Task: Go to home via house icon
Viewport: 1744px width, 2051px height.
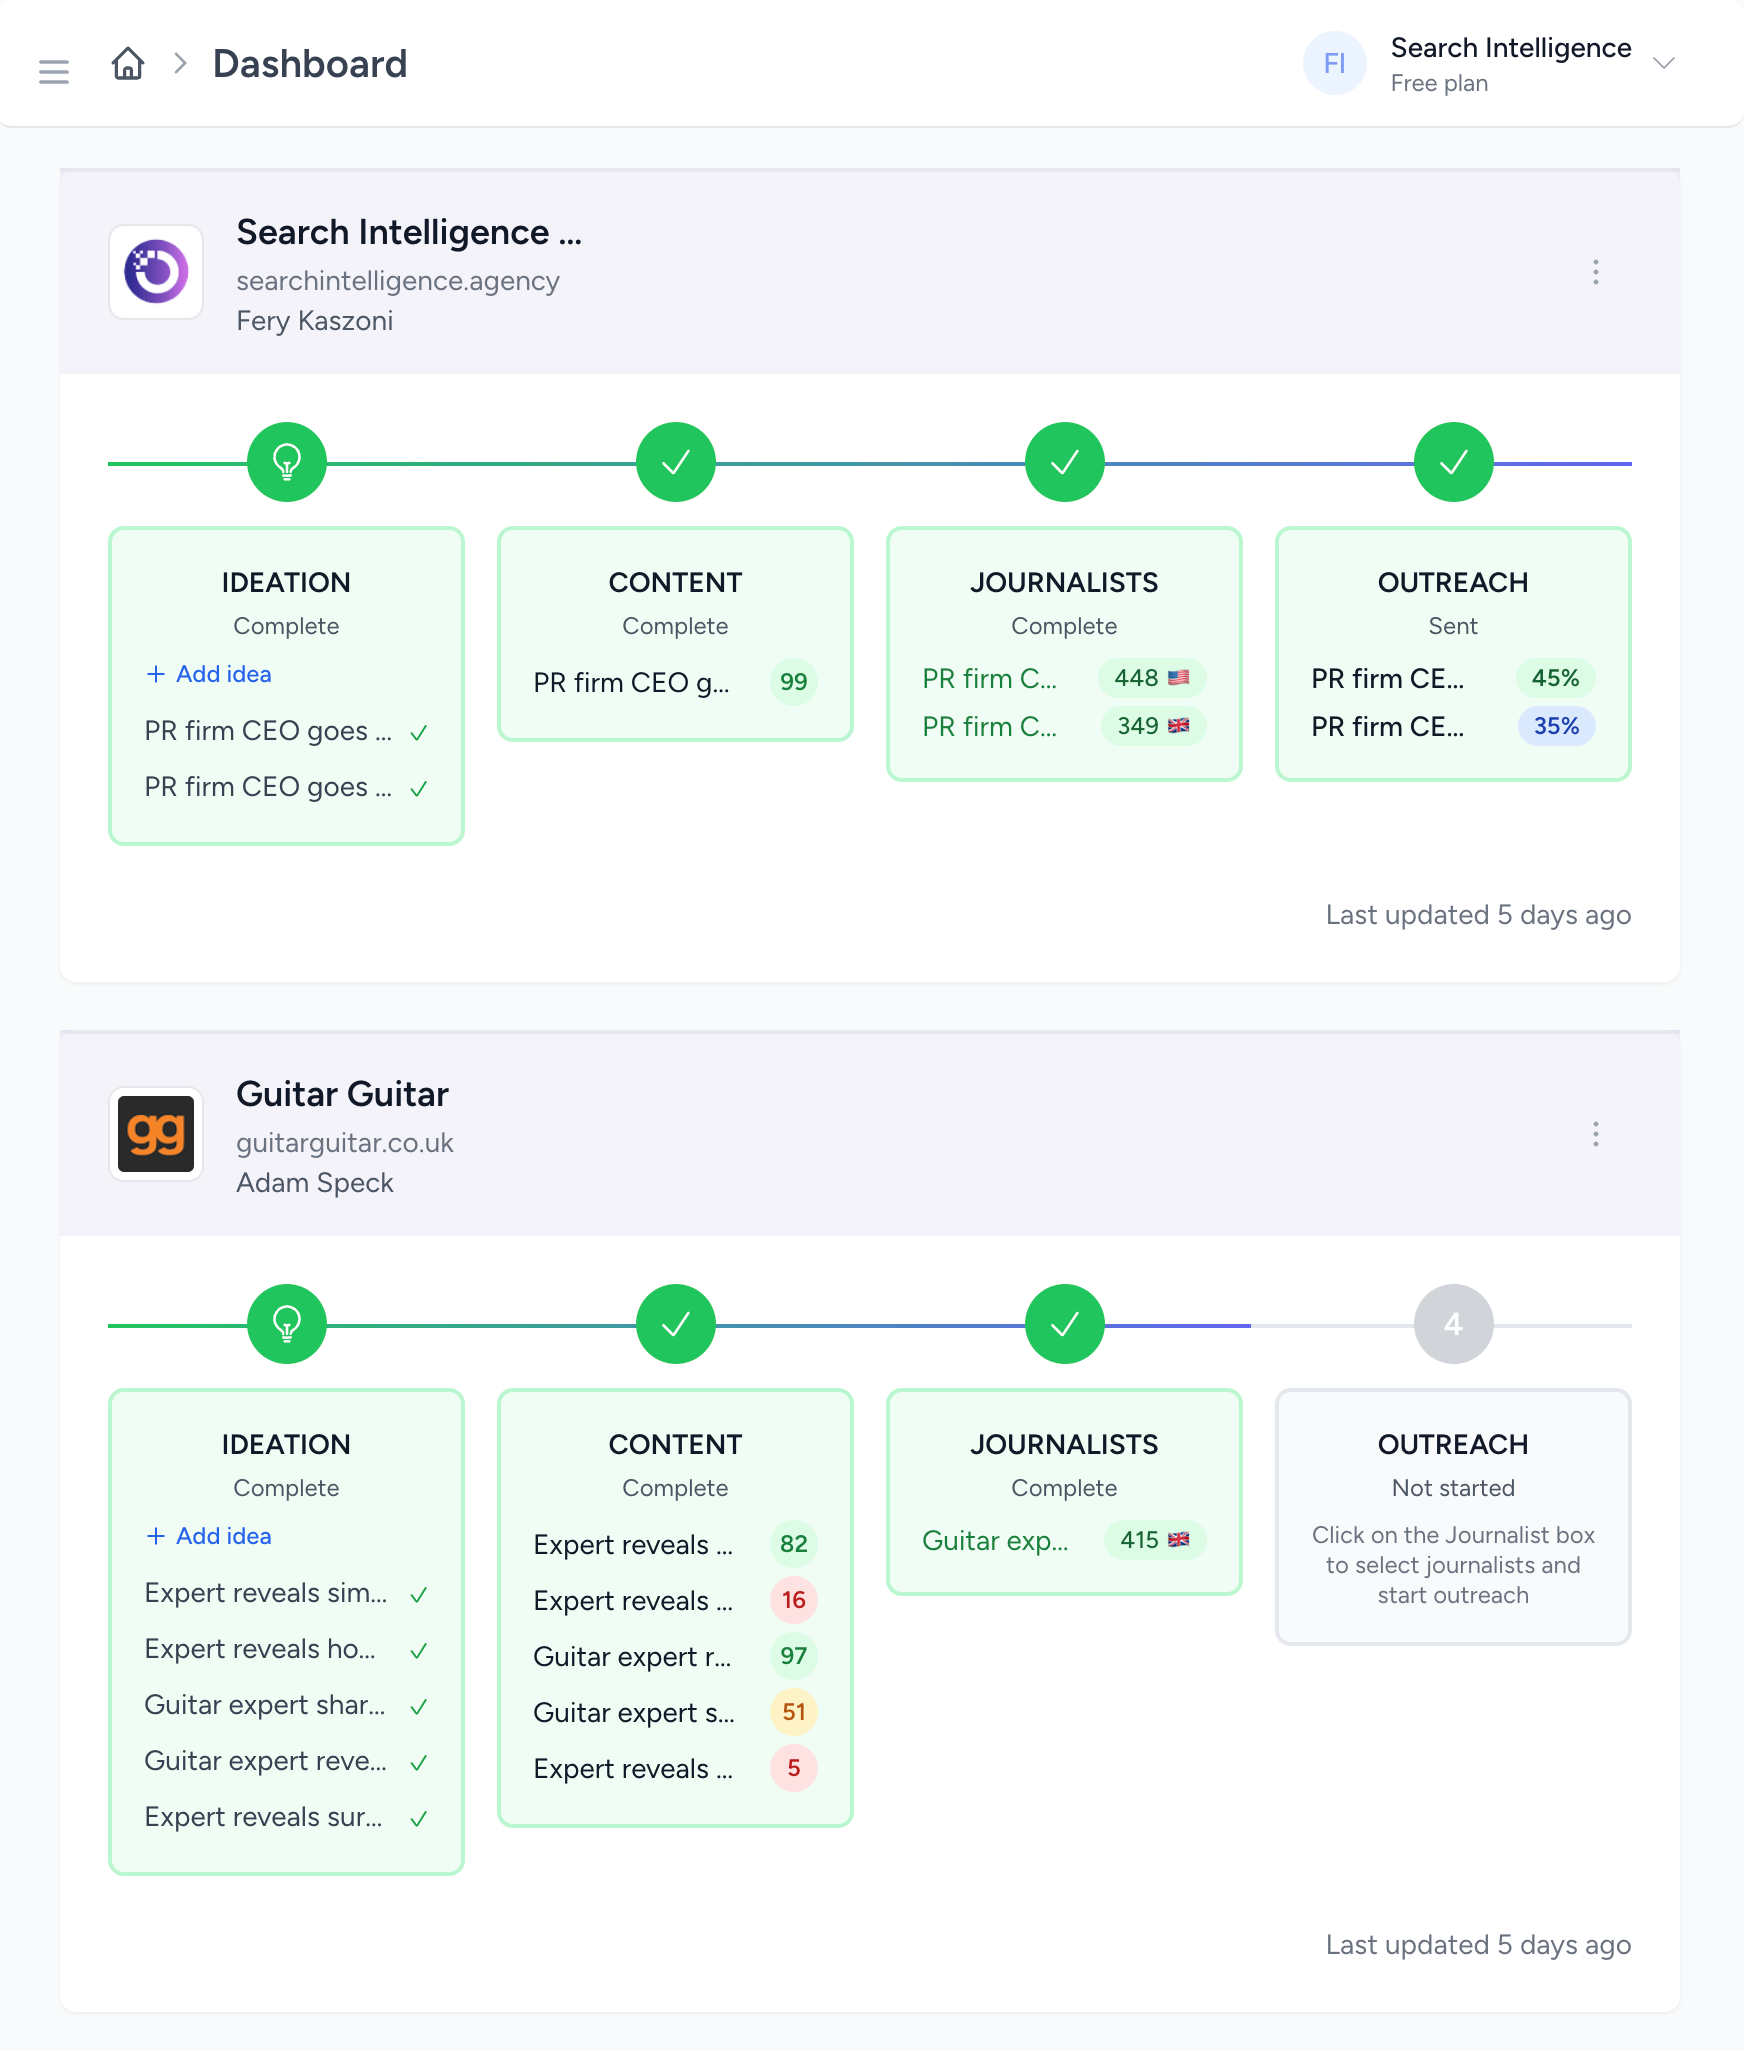Action: (x=128, y=64)
